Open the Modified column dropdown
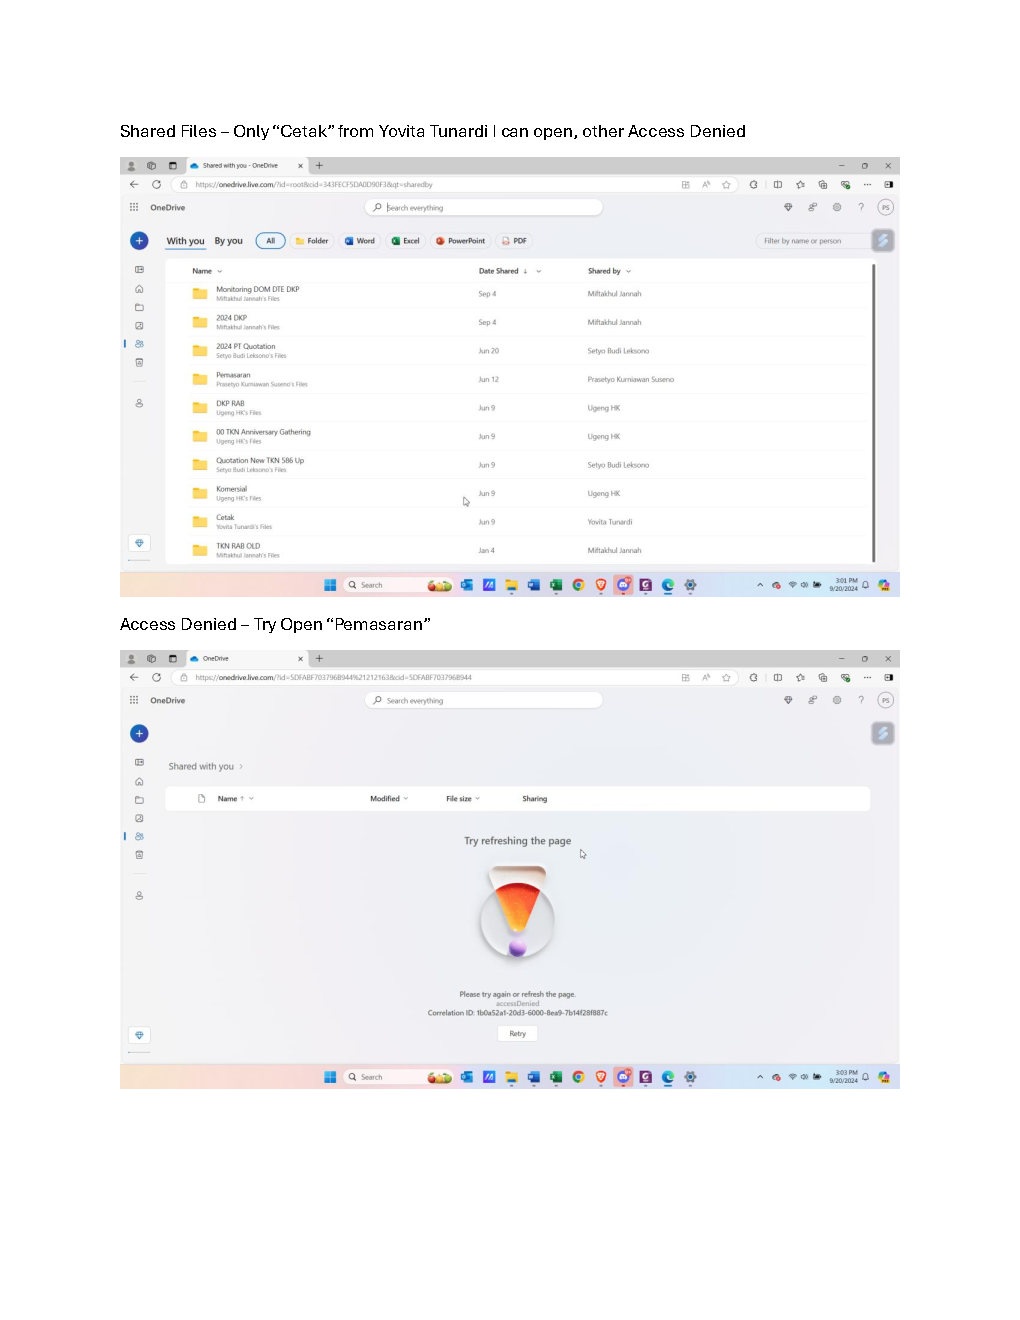 [x=404, y=799]
